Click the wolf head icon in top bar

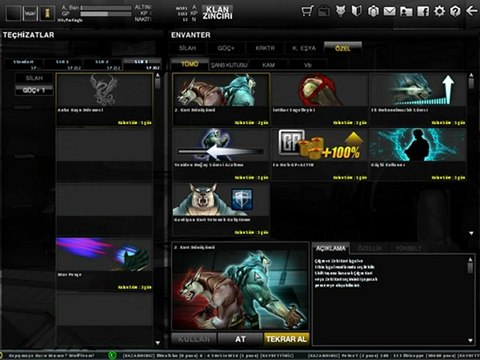(340, 12)
